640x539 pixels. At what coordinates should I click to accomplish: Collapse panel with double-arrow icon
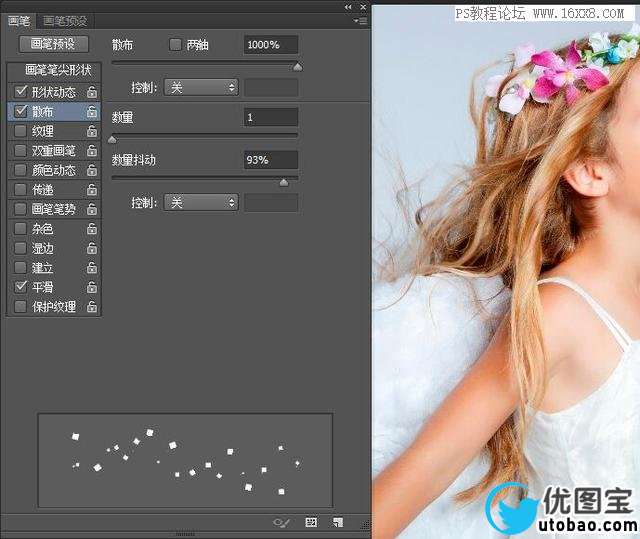coord(348,7)
